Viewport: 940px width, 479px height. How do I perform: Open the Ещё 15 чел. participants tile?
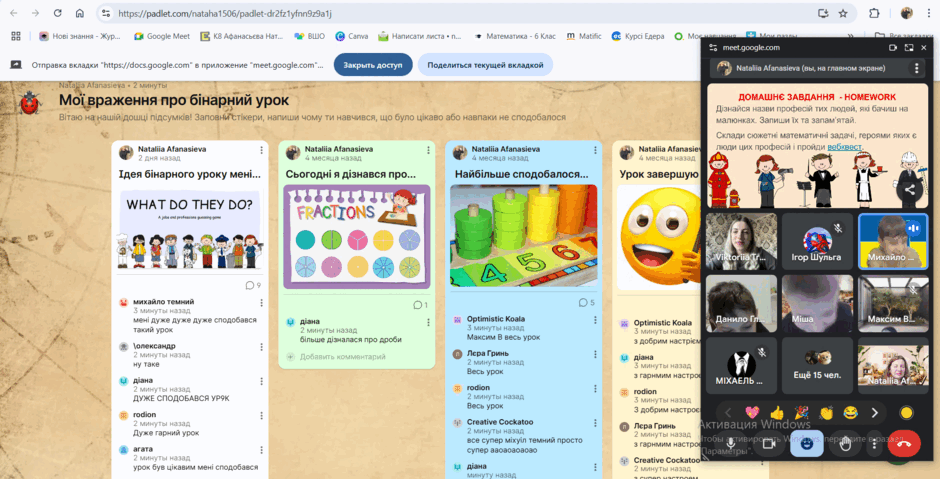click(x=817, y=365)
